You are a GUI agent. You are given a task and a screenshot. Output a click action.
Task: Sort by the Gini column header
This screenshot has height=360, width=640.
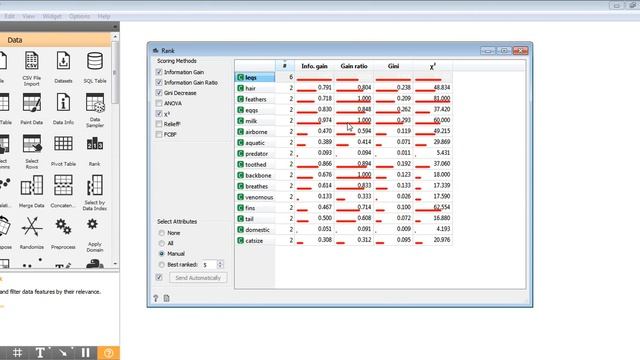click(393, 66)
